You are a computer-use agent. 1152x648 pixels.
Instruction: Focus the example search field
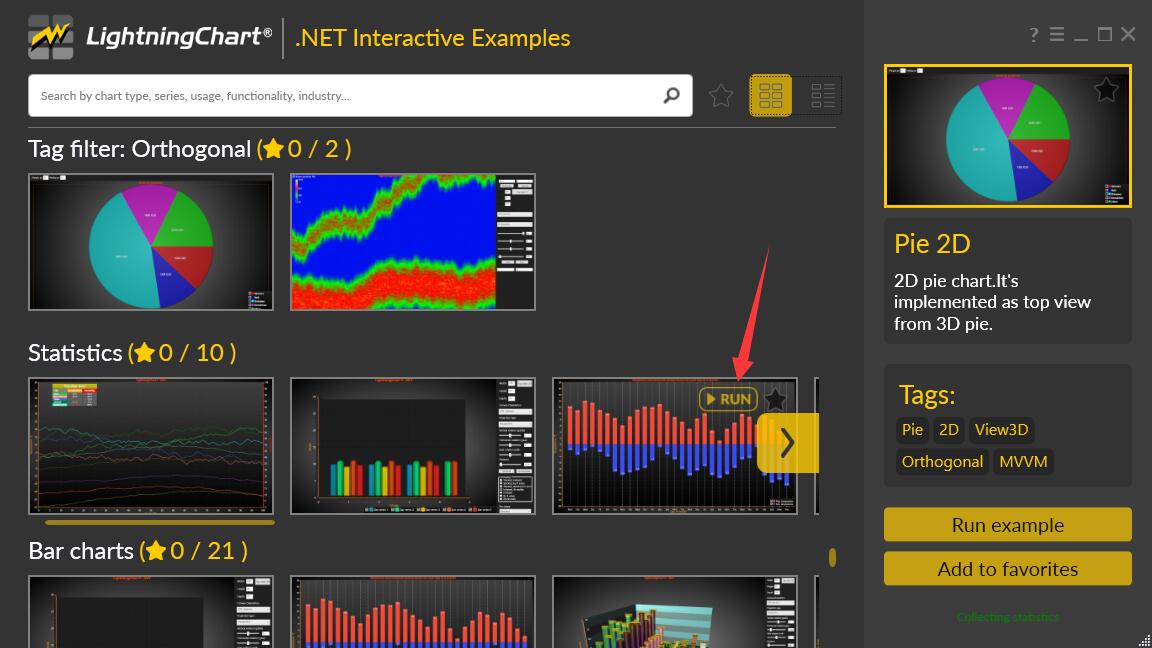click(360, 96)
